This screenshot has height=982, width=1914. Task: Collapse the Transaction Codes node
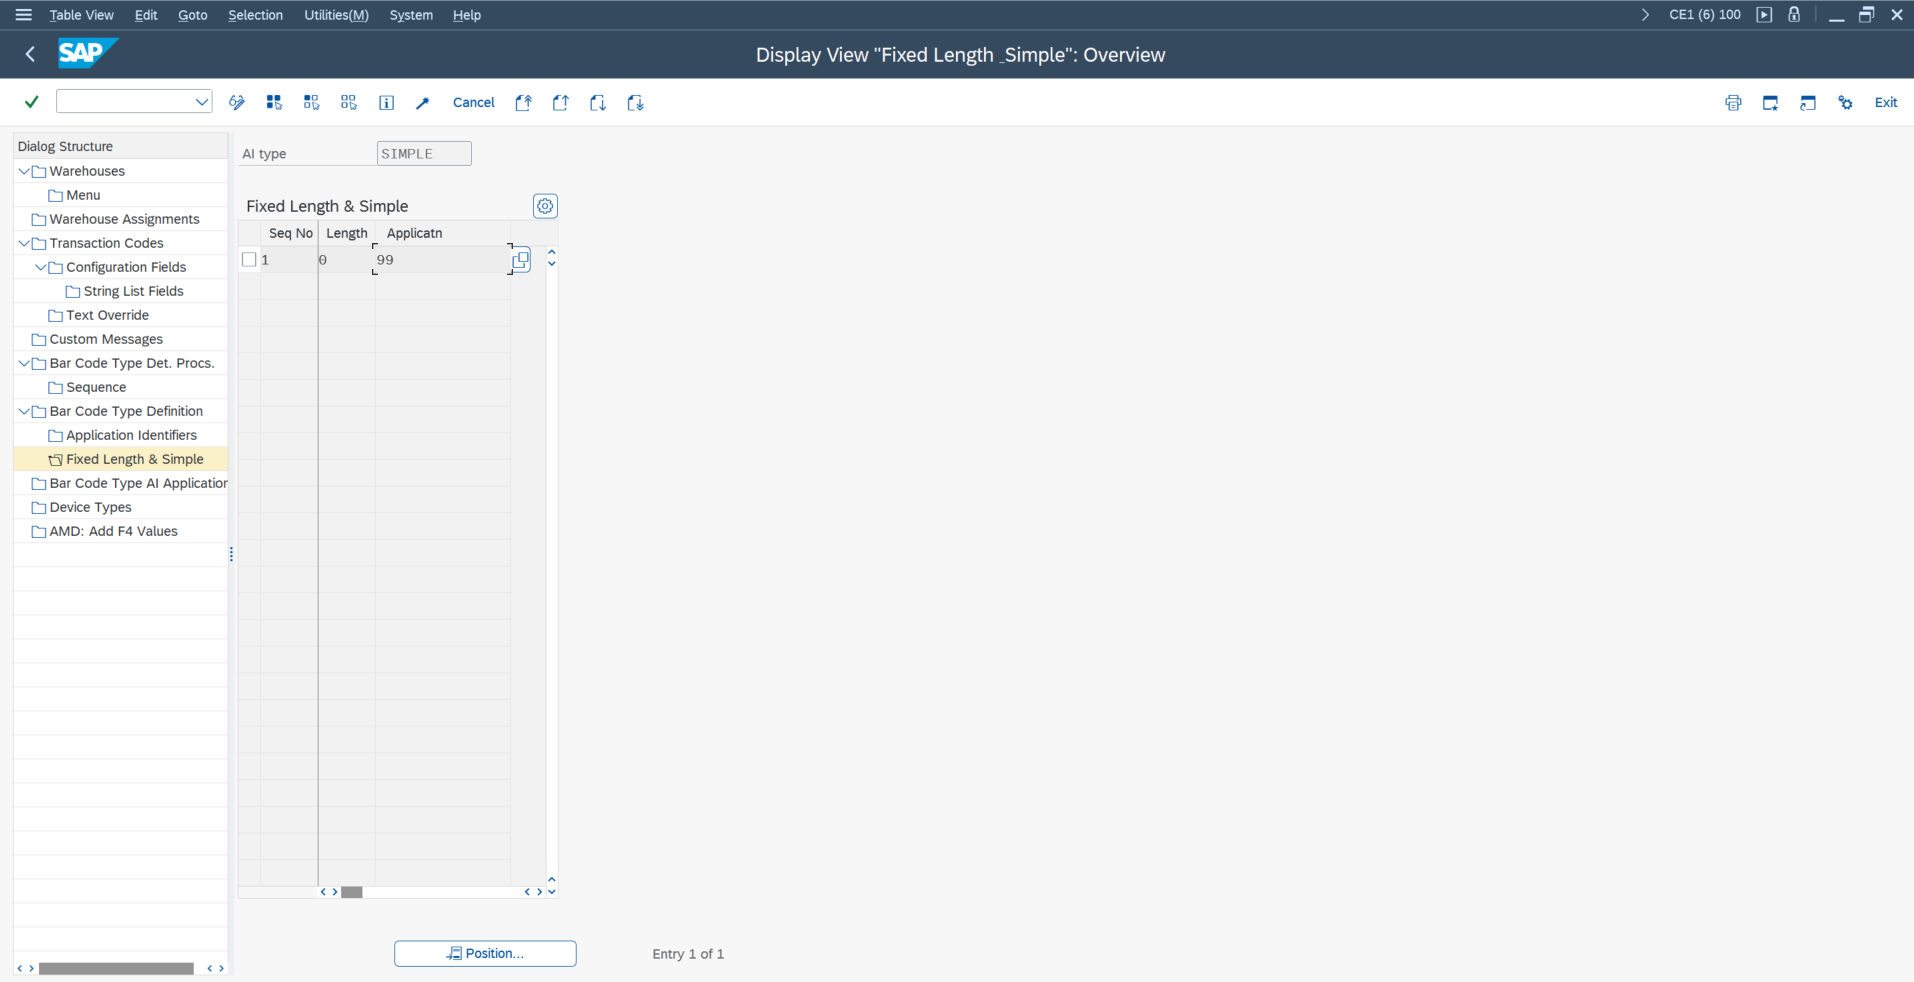pos(24,243)
